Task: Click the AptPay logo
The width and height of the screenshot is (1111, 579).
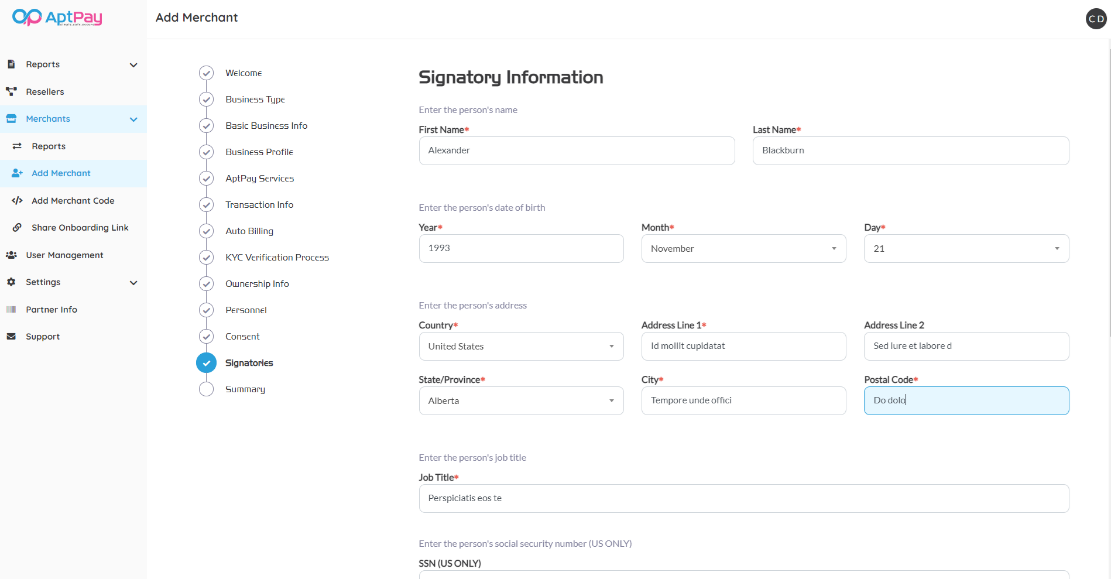Action: click(57, 18)
